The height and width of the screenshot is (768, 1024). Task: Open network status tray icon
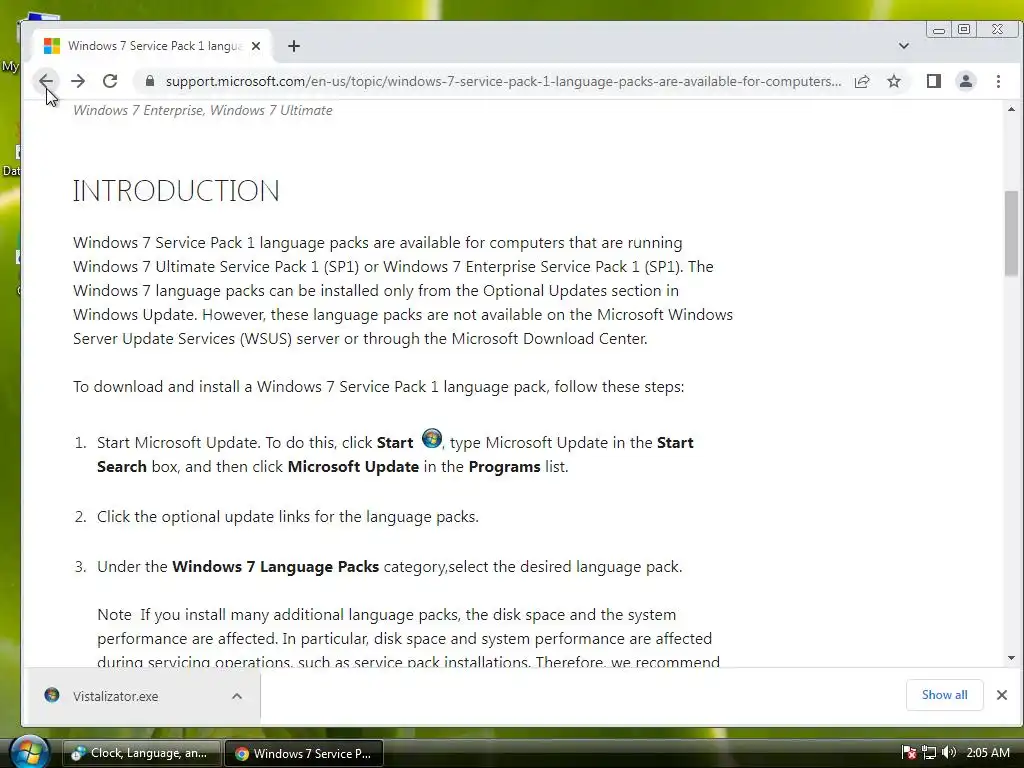pyautogui.click(x=929, y=753)
